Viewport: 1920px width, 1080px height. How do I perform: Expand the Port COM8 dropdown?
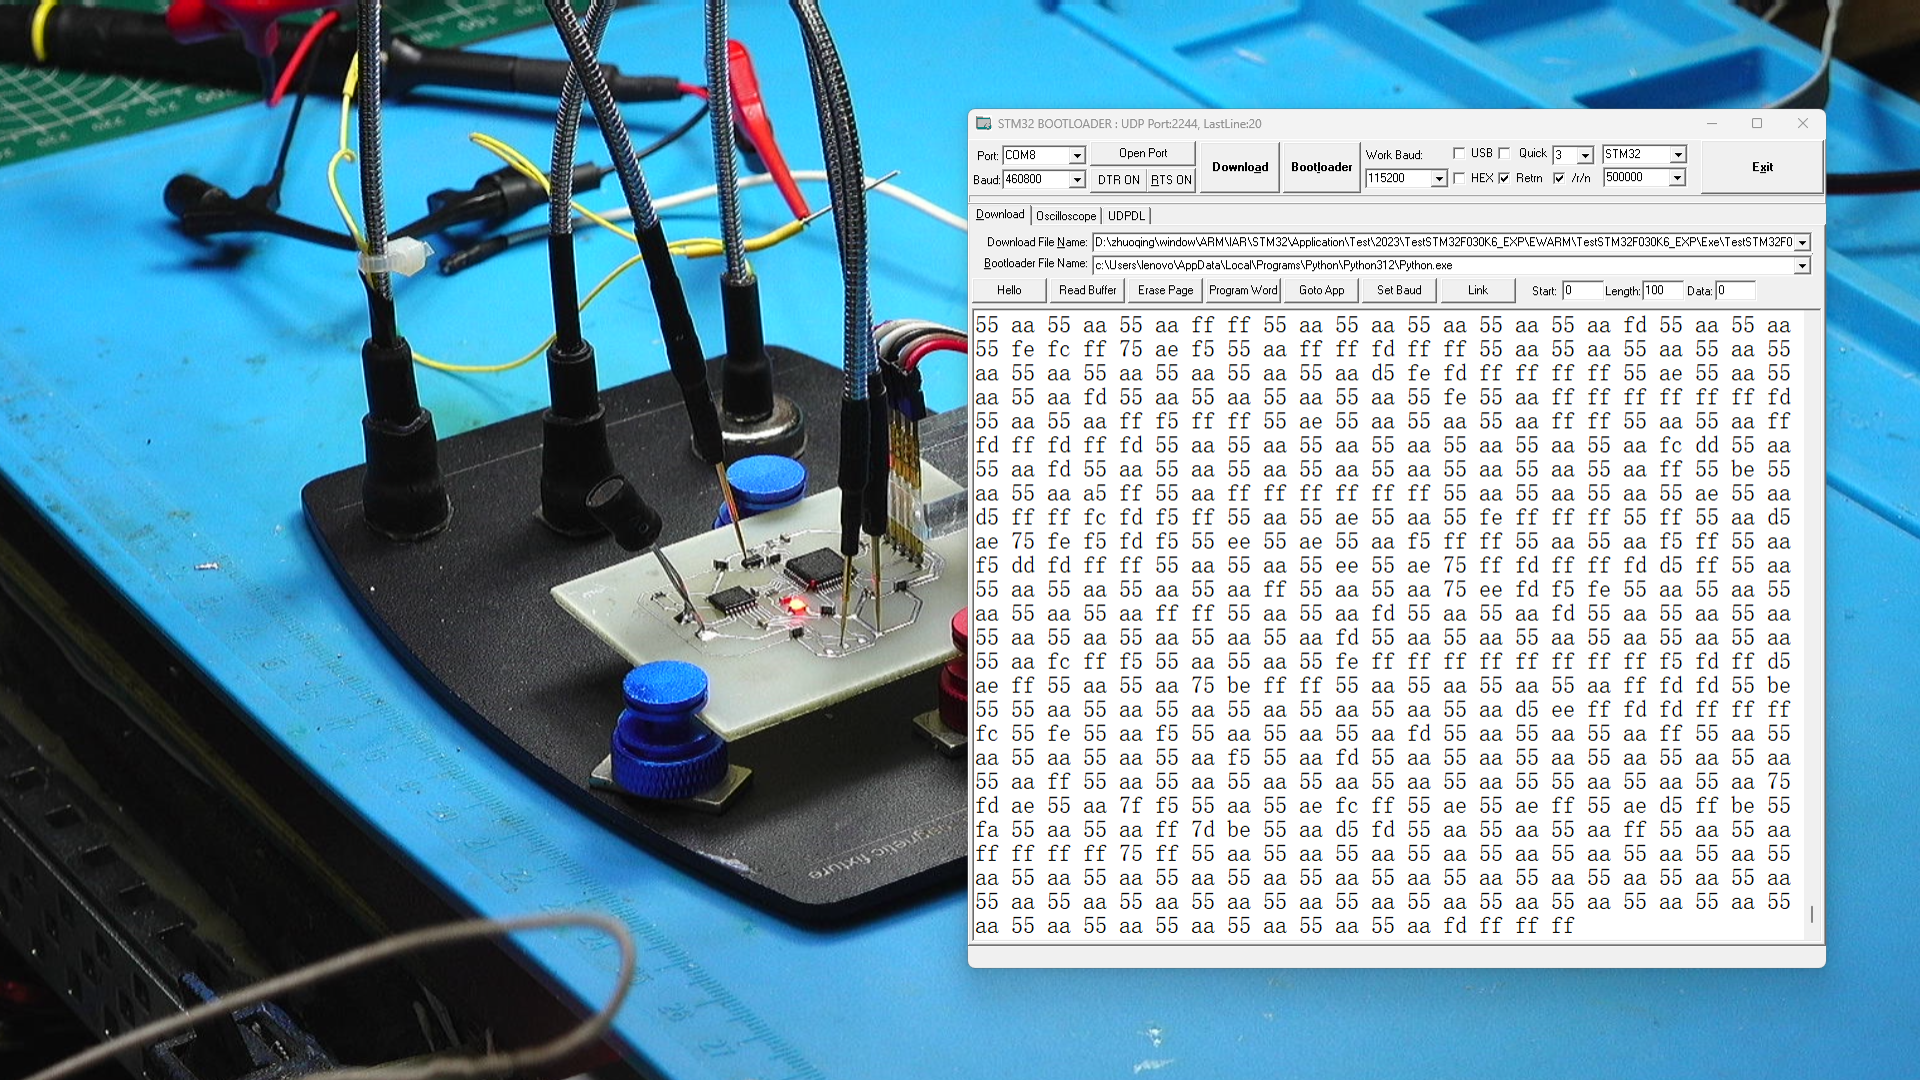click(1077, 156)
